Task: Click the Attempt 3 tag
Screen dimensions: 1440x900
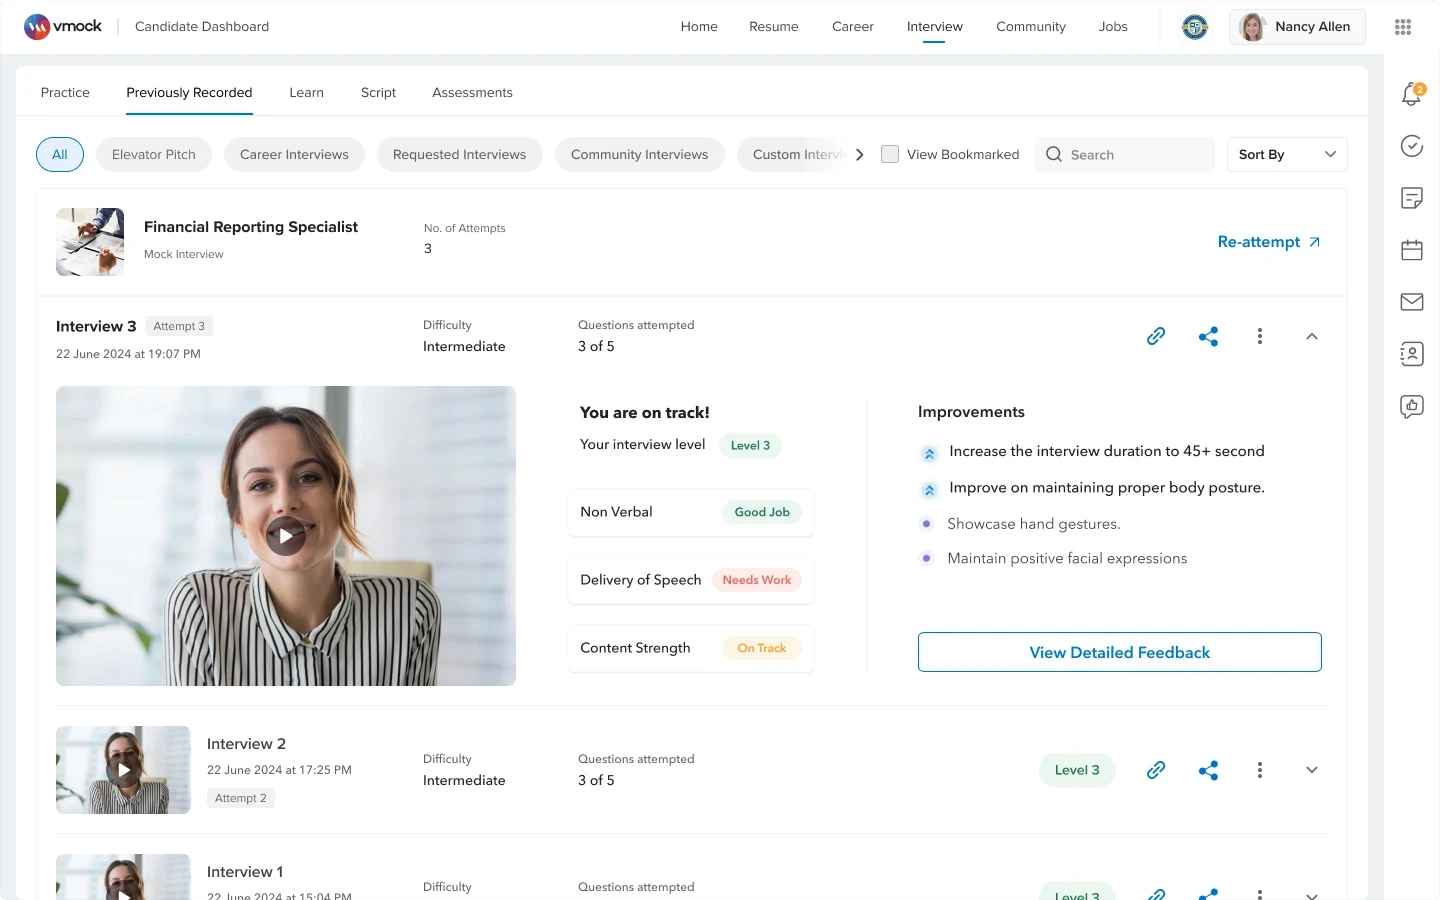Action: click(x=179, y=326)
